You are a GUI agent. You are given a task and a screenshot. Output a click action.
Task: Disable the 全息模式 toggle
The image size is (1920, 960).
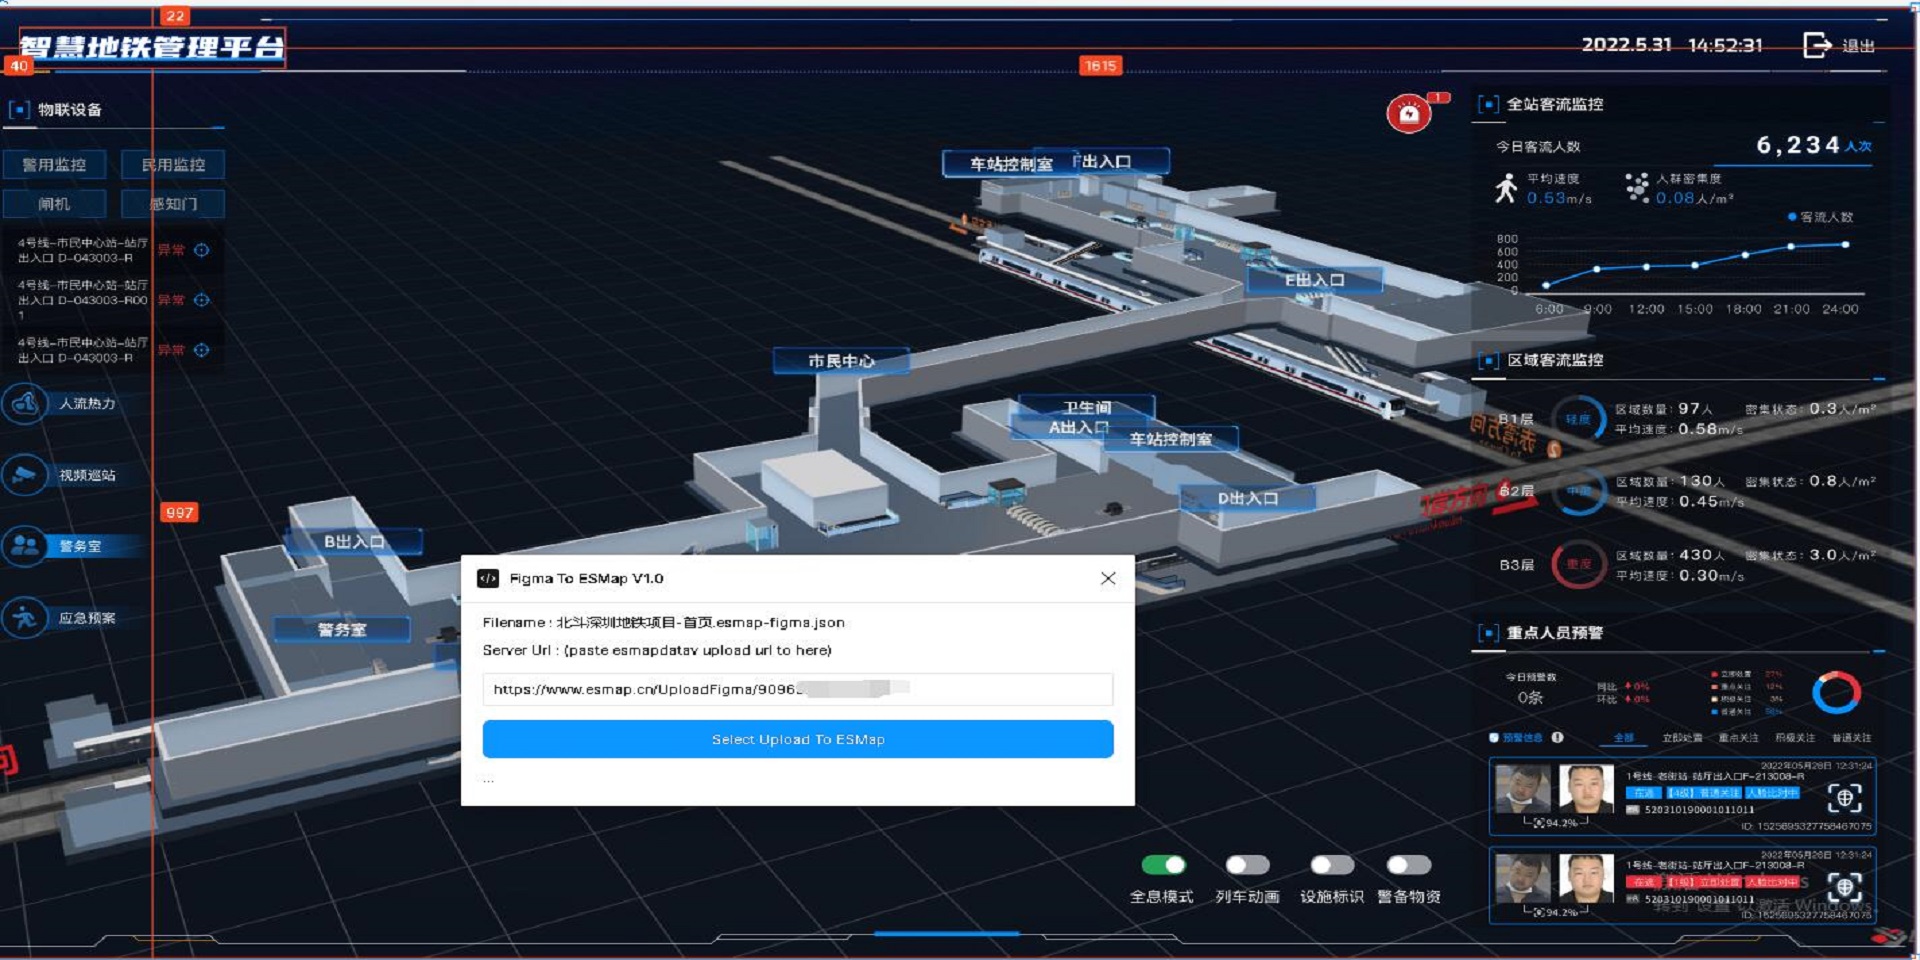coord(1163,865)
